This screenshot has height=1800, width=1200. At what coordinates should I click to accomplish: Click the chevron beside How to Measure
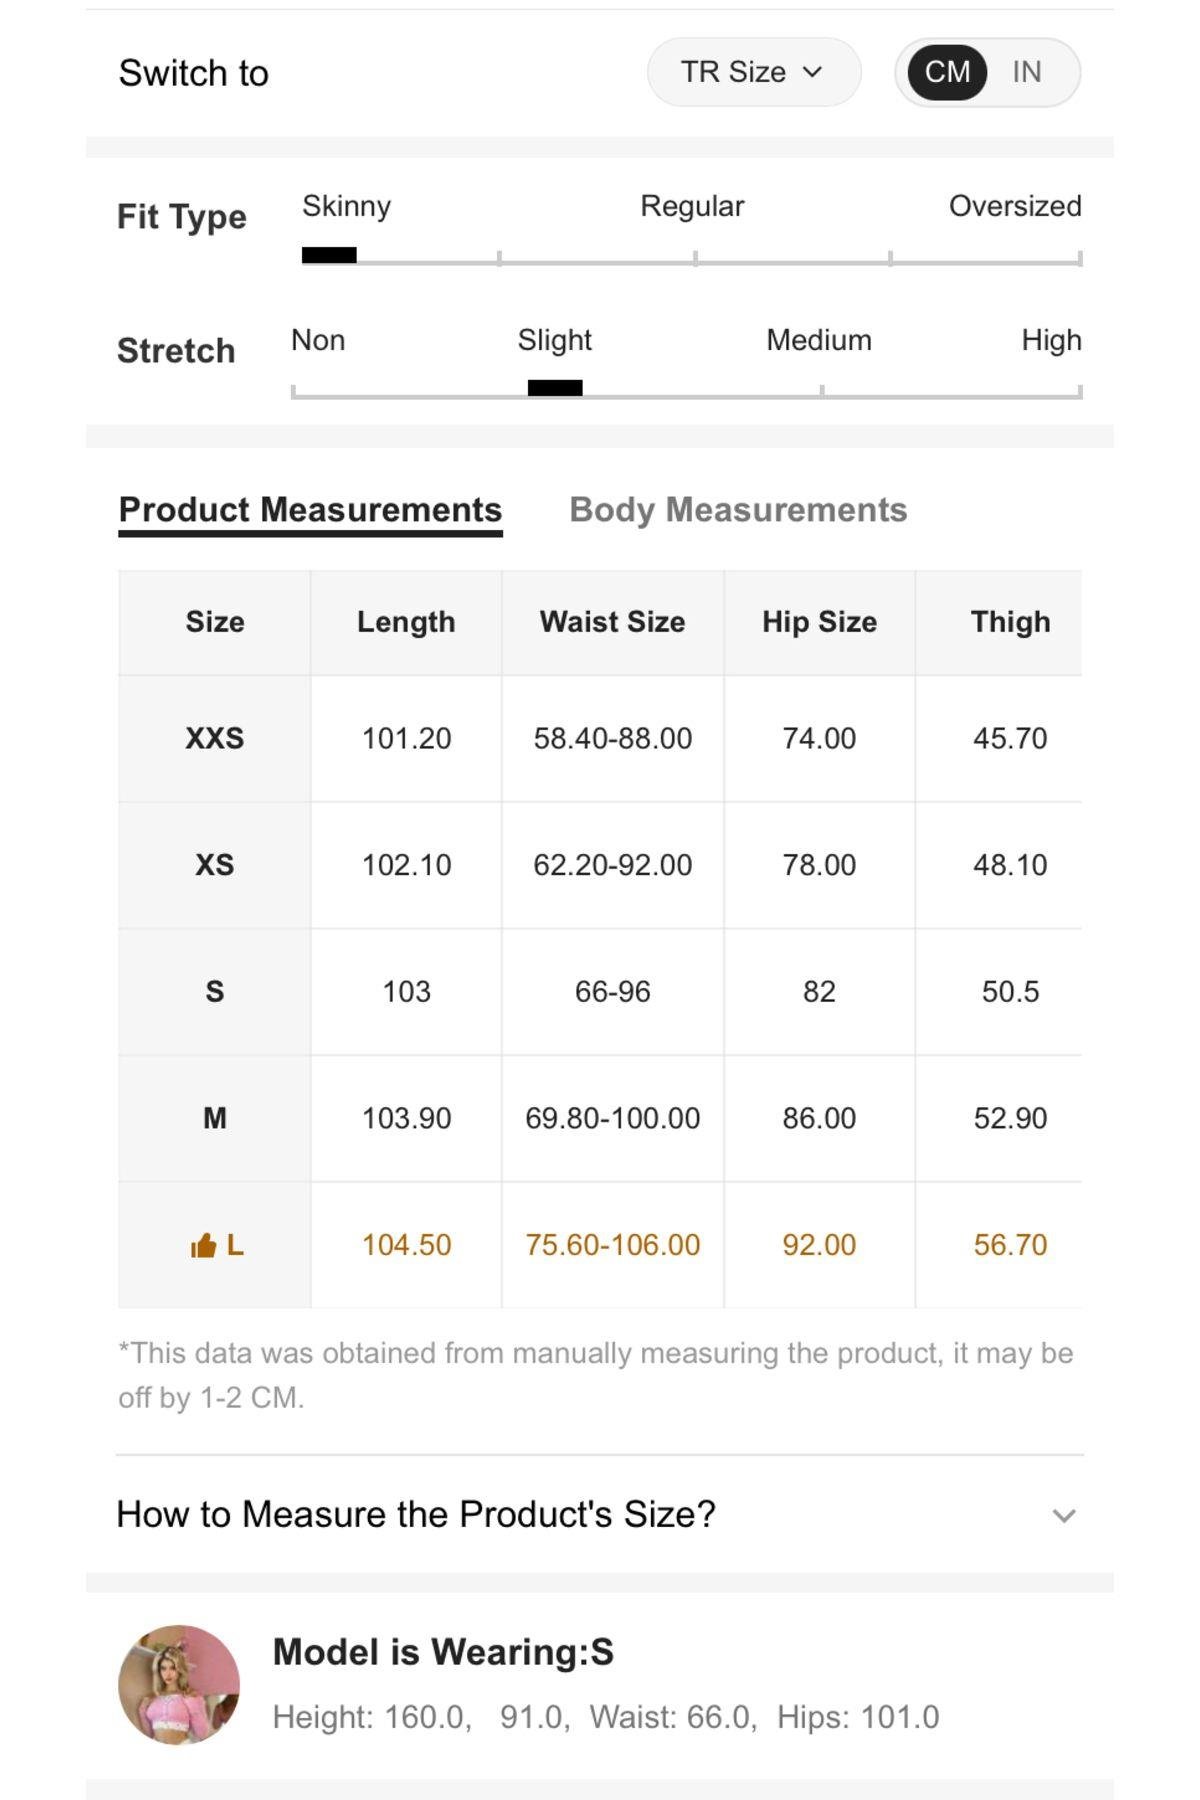[1064, 1516]
